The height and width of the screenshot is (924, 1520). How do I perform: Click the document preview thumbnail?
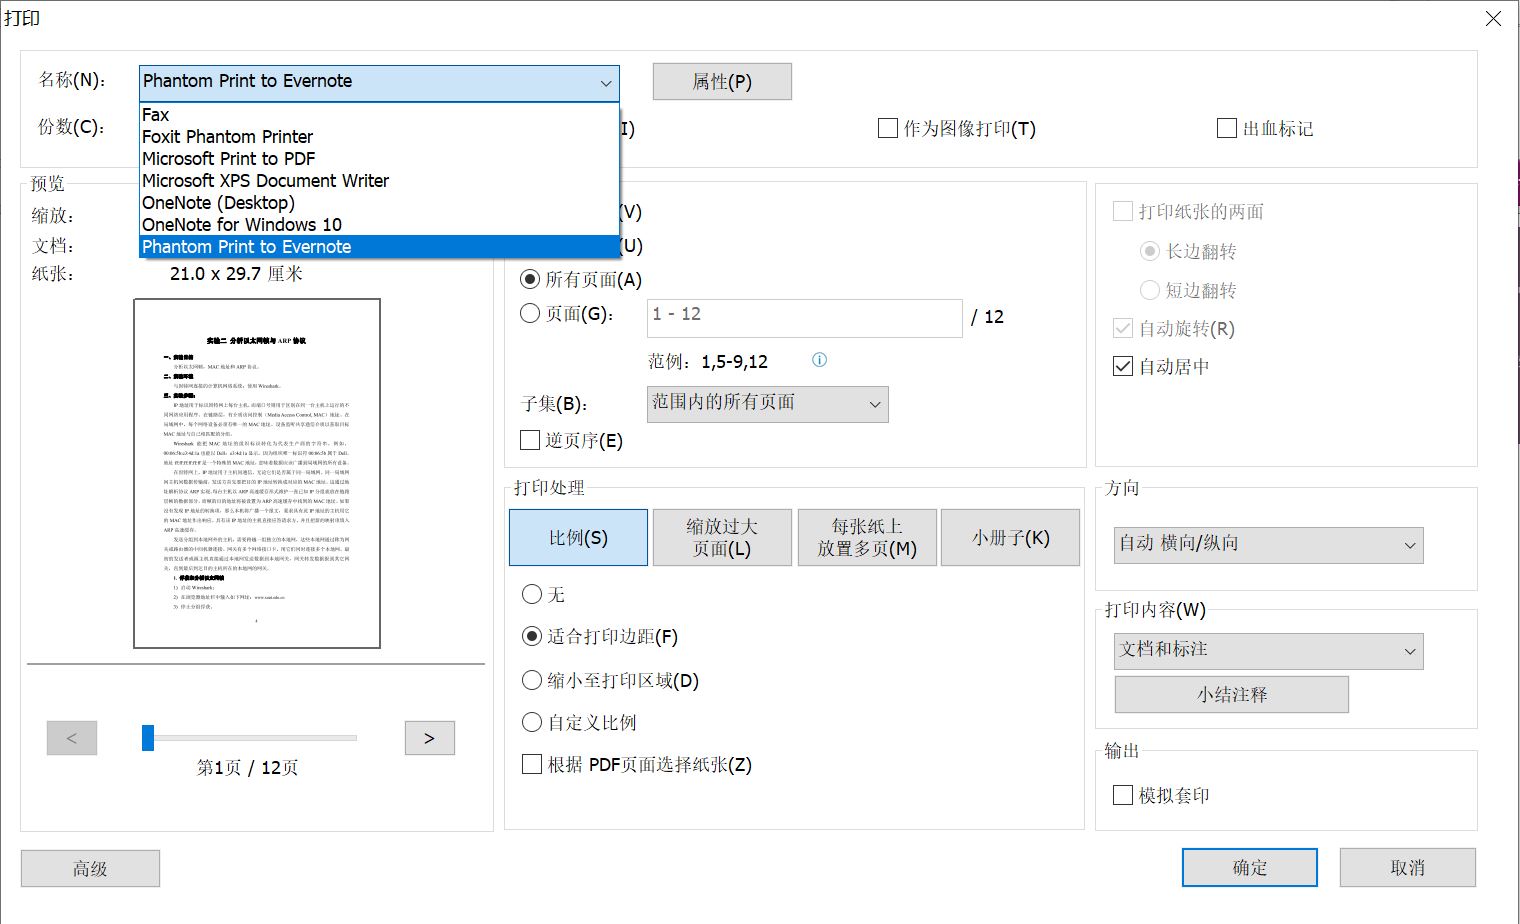click(x=257, y=473)
